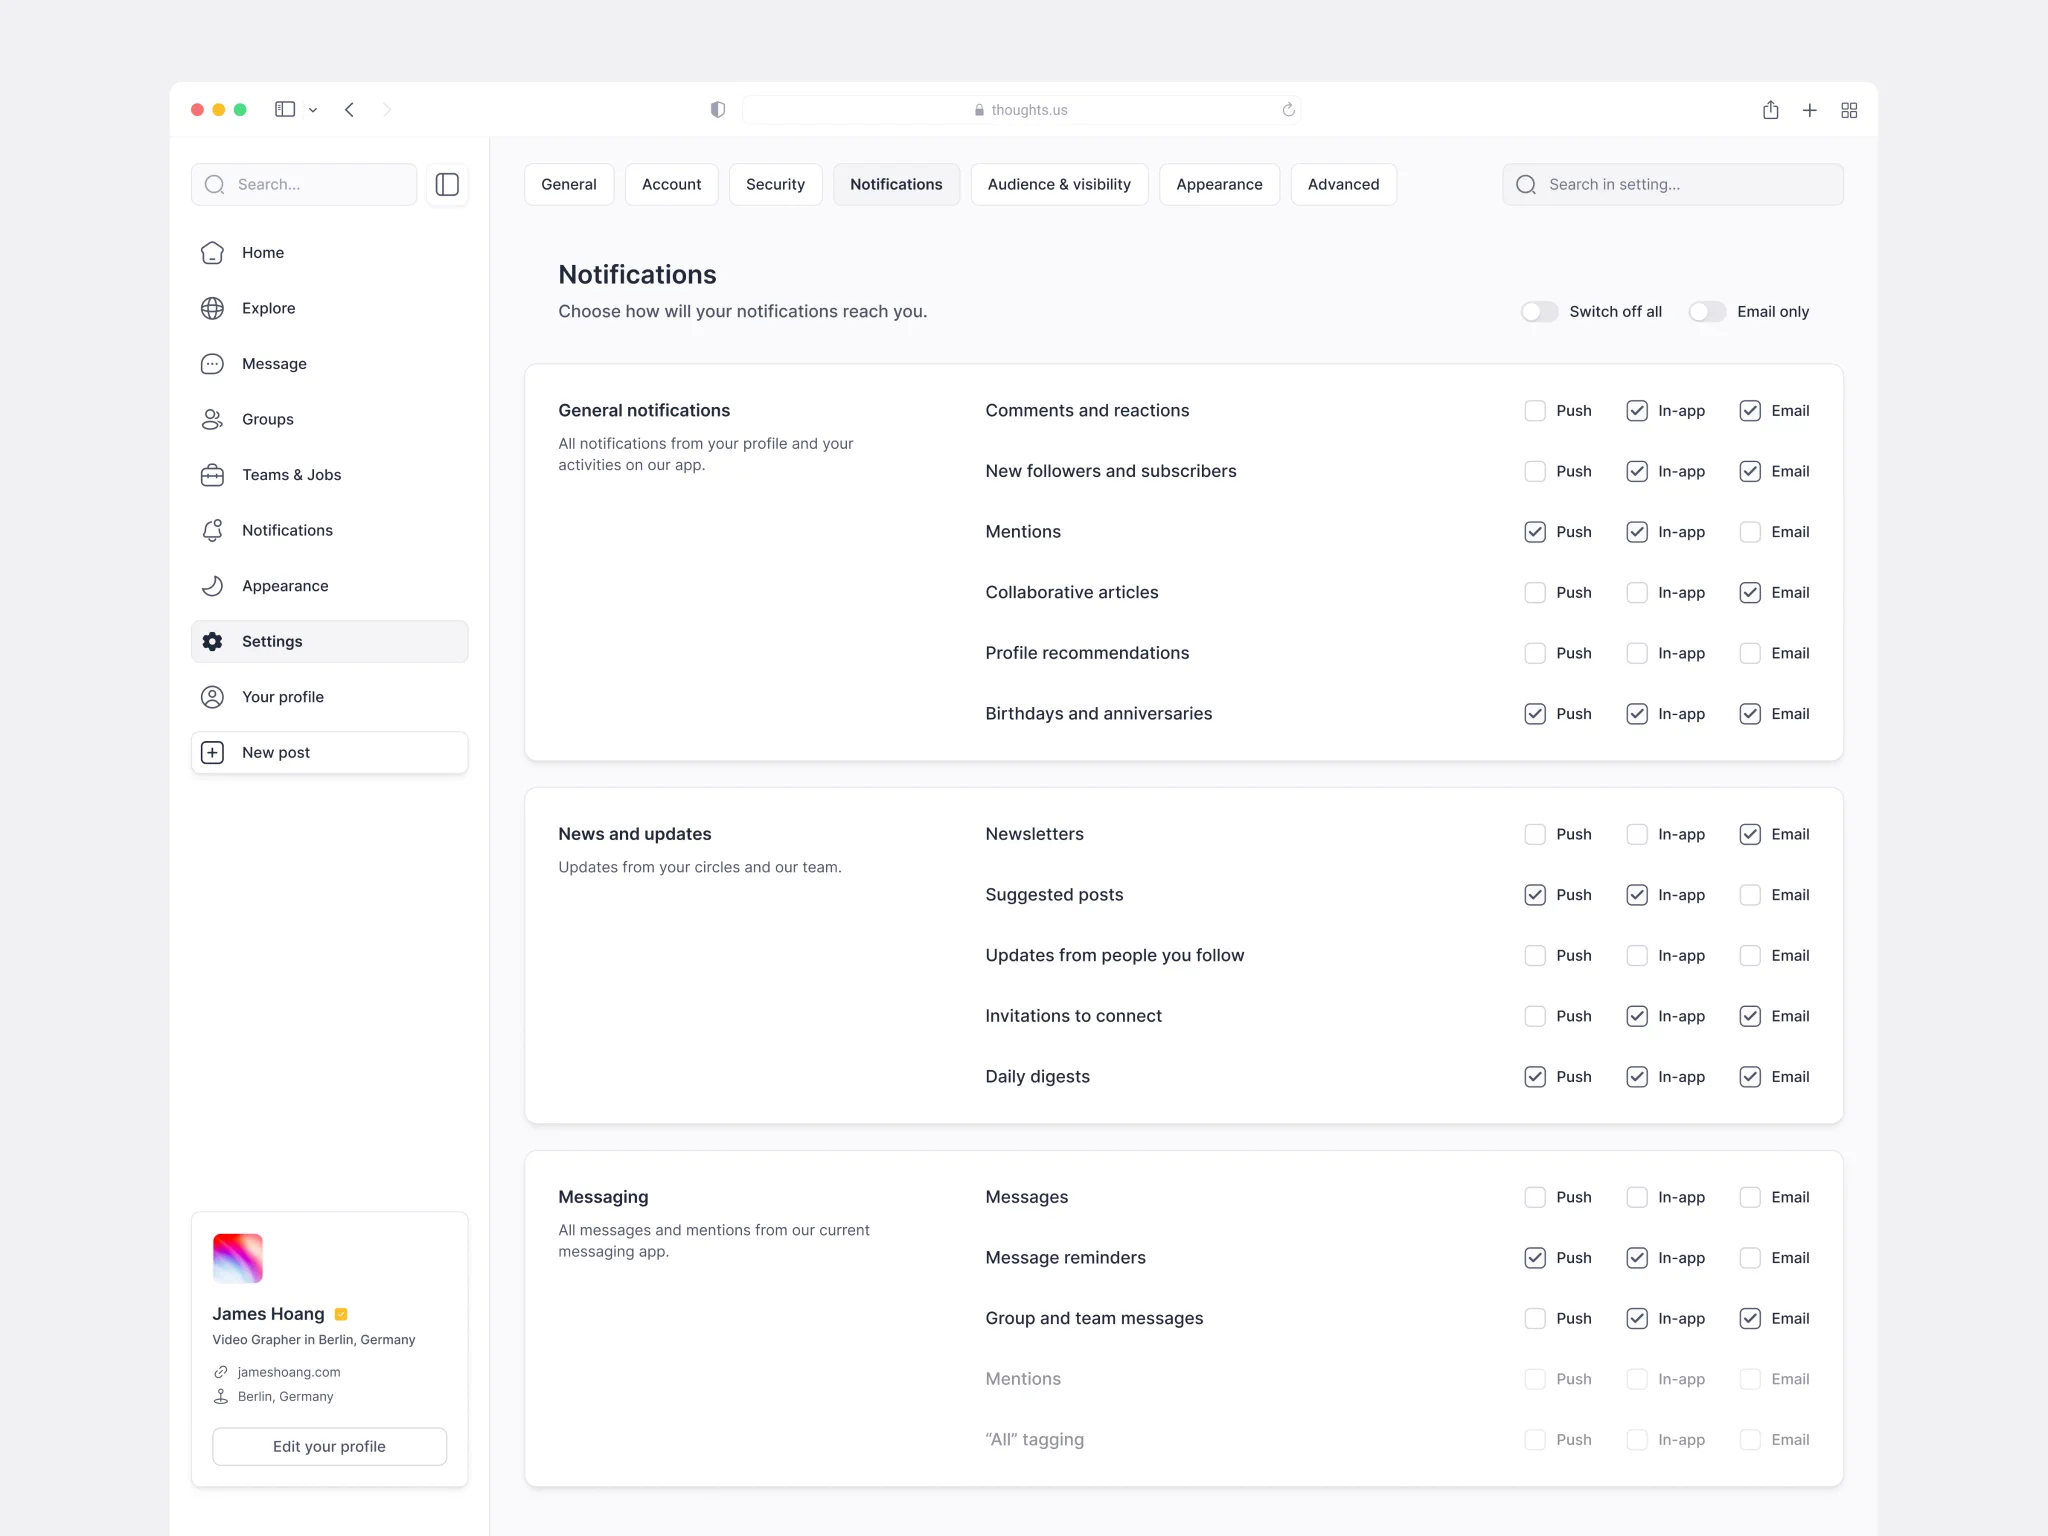Click the Notifications bell icon
2048x1536 pixels.
(x=212, y=530)
